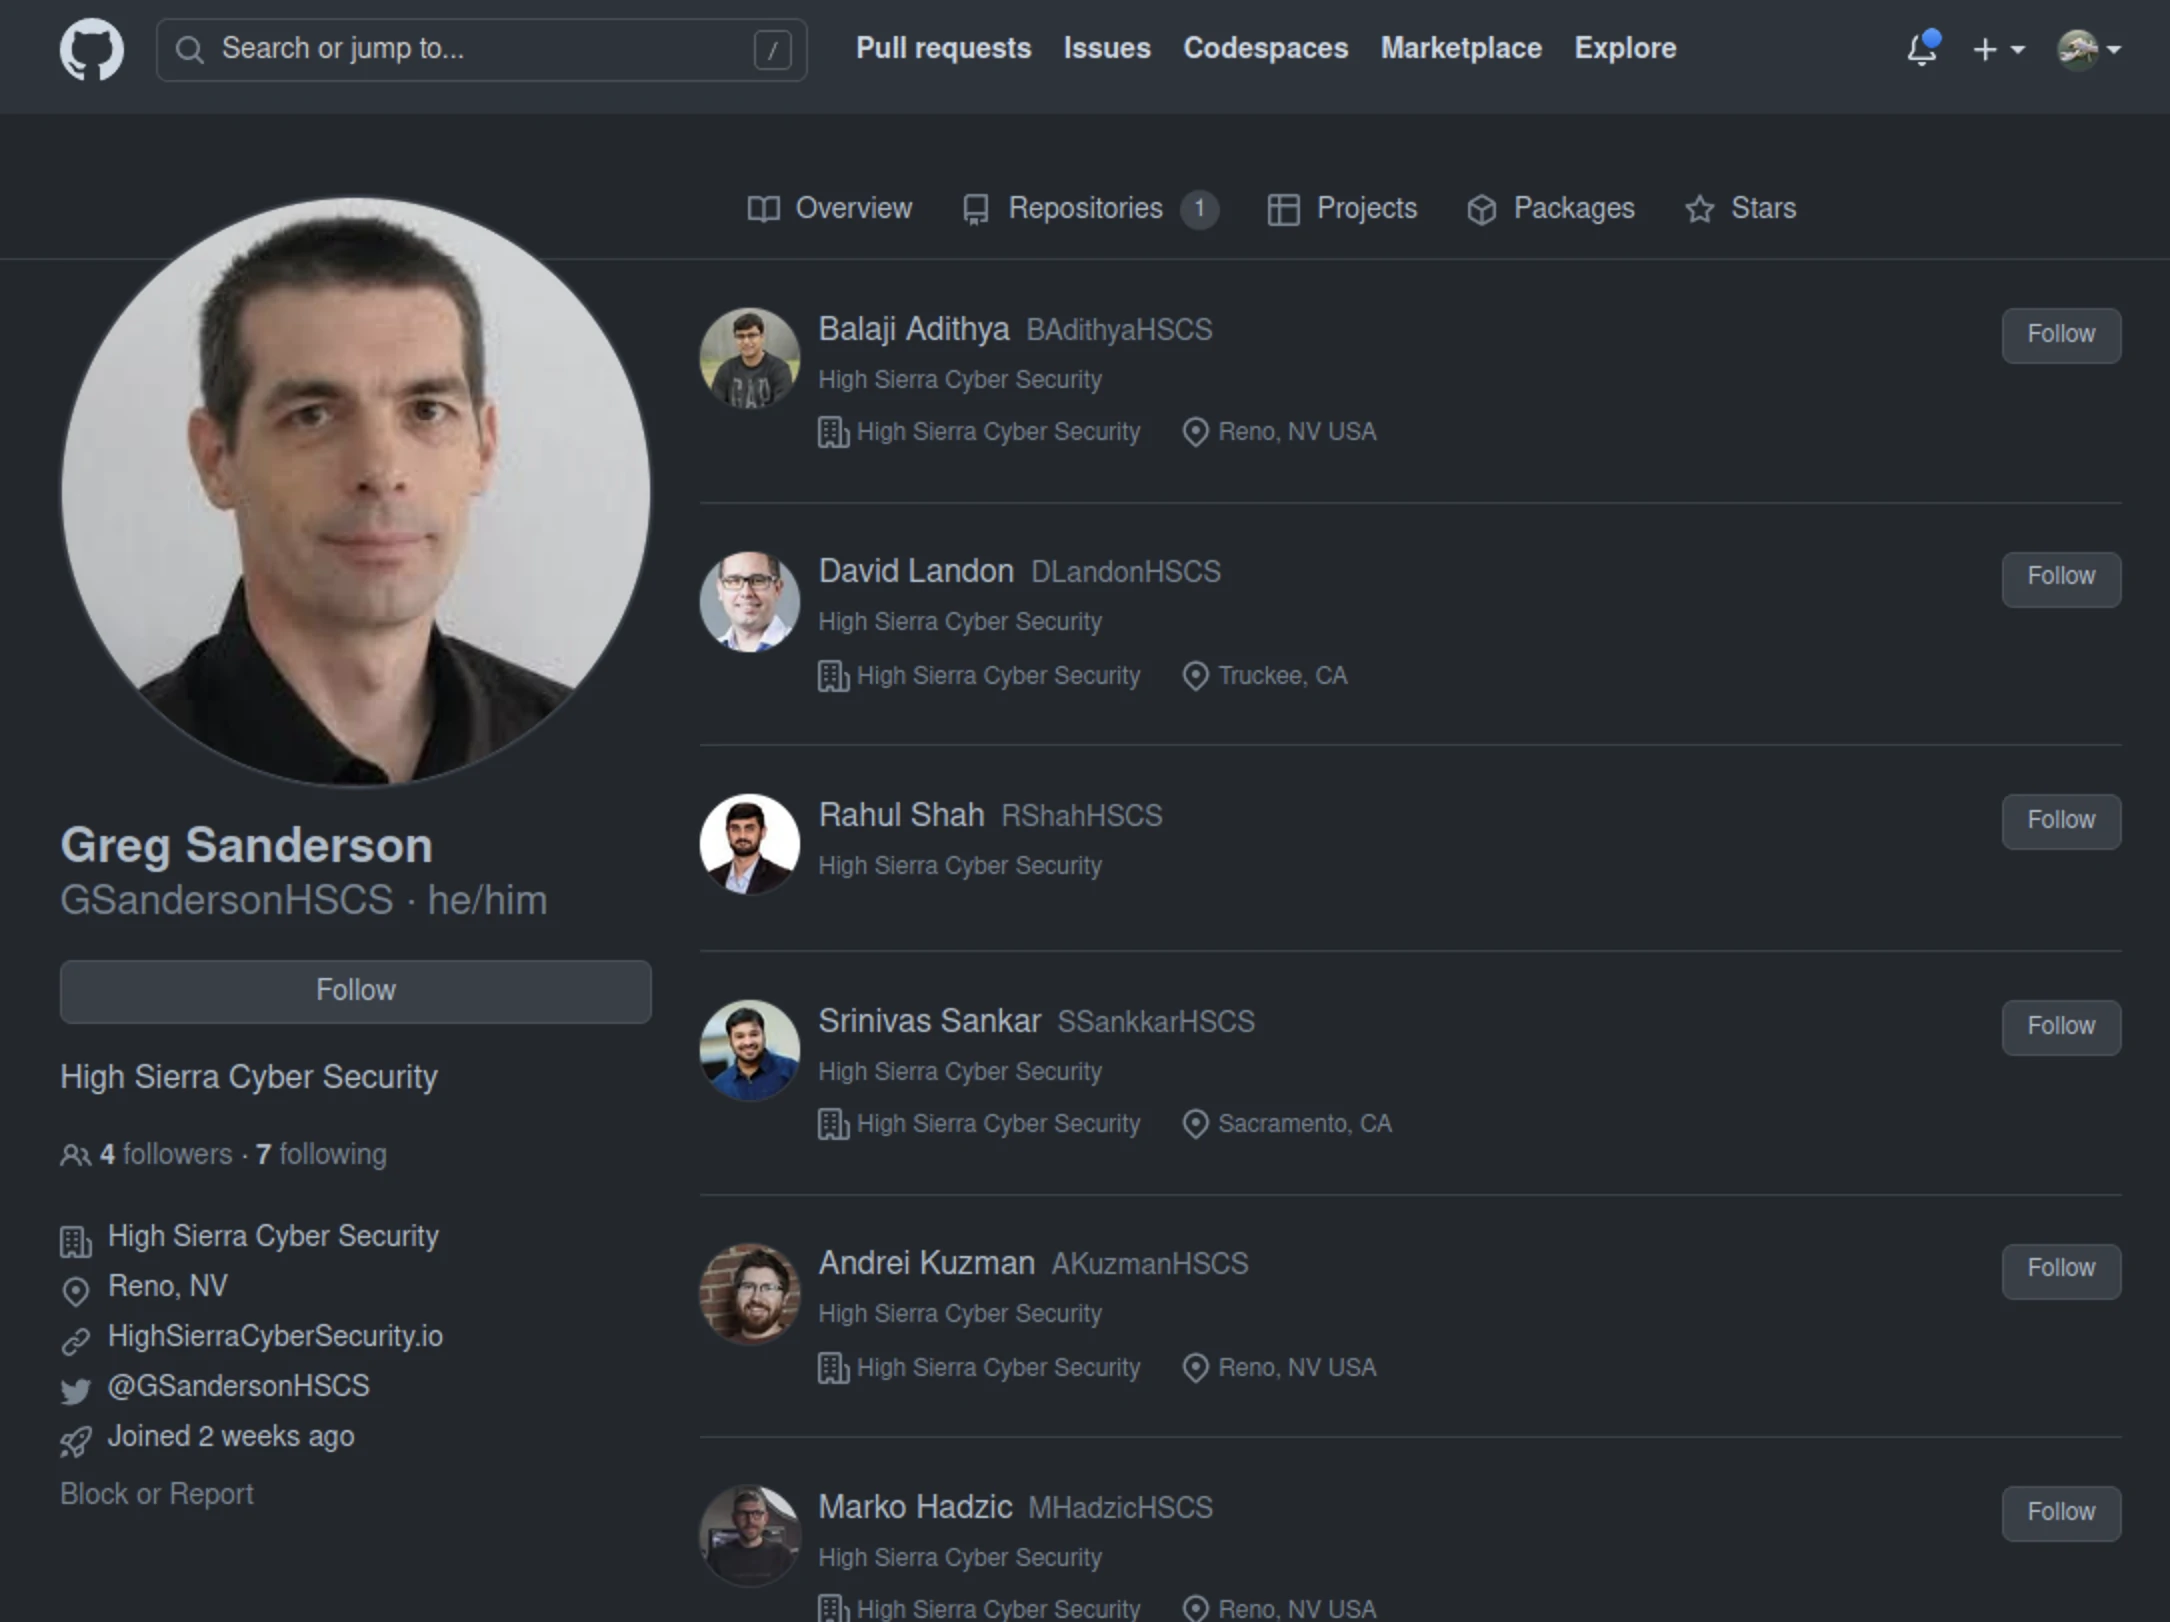The height and width of the screenshot is (1622, 2170).
Task: Follow Rahul Shah profile
Action: (x=2059, y=821)
